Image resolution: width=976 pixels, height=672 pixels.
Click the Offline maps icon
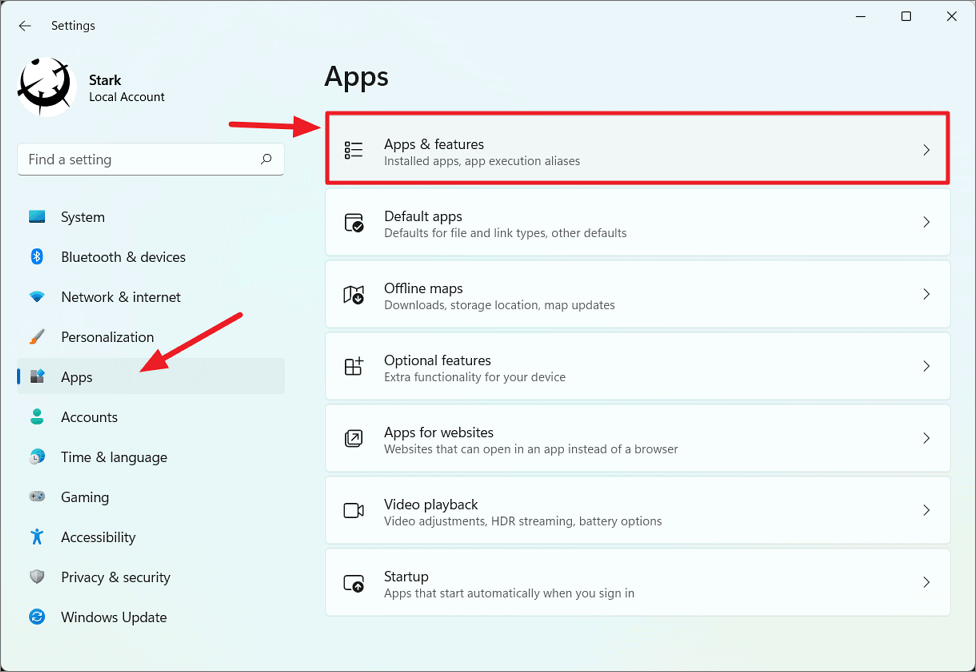click(354, 294)
